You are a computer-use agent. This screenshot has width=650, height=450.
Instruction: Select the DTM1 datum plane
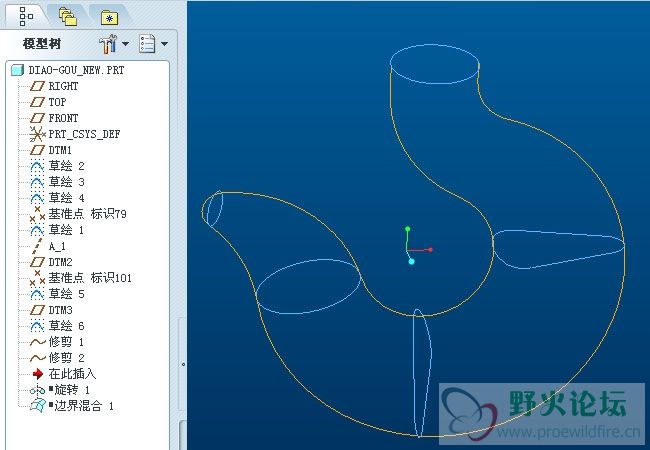60,150
